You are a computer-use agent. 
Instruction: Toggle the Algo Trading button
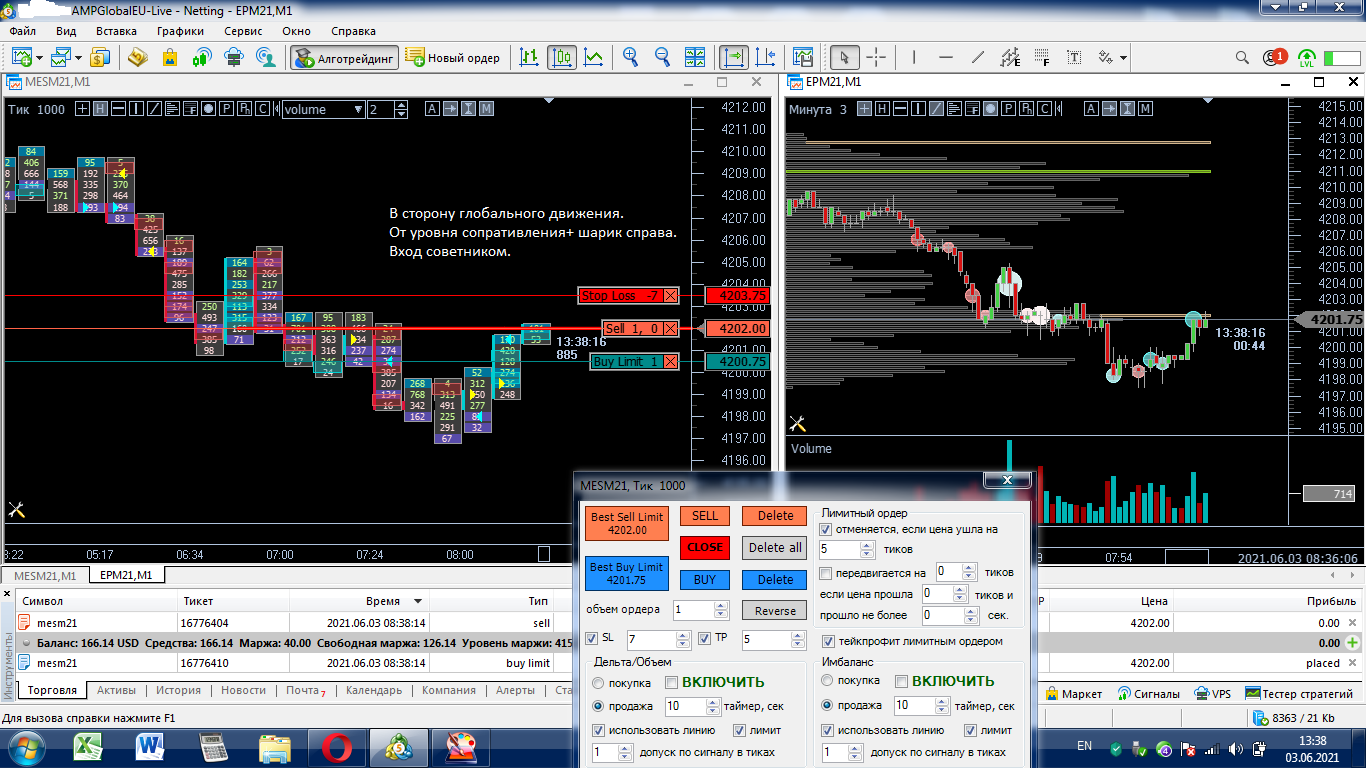tap(344, 57)
